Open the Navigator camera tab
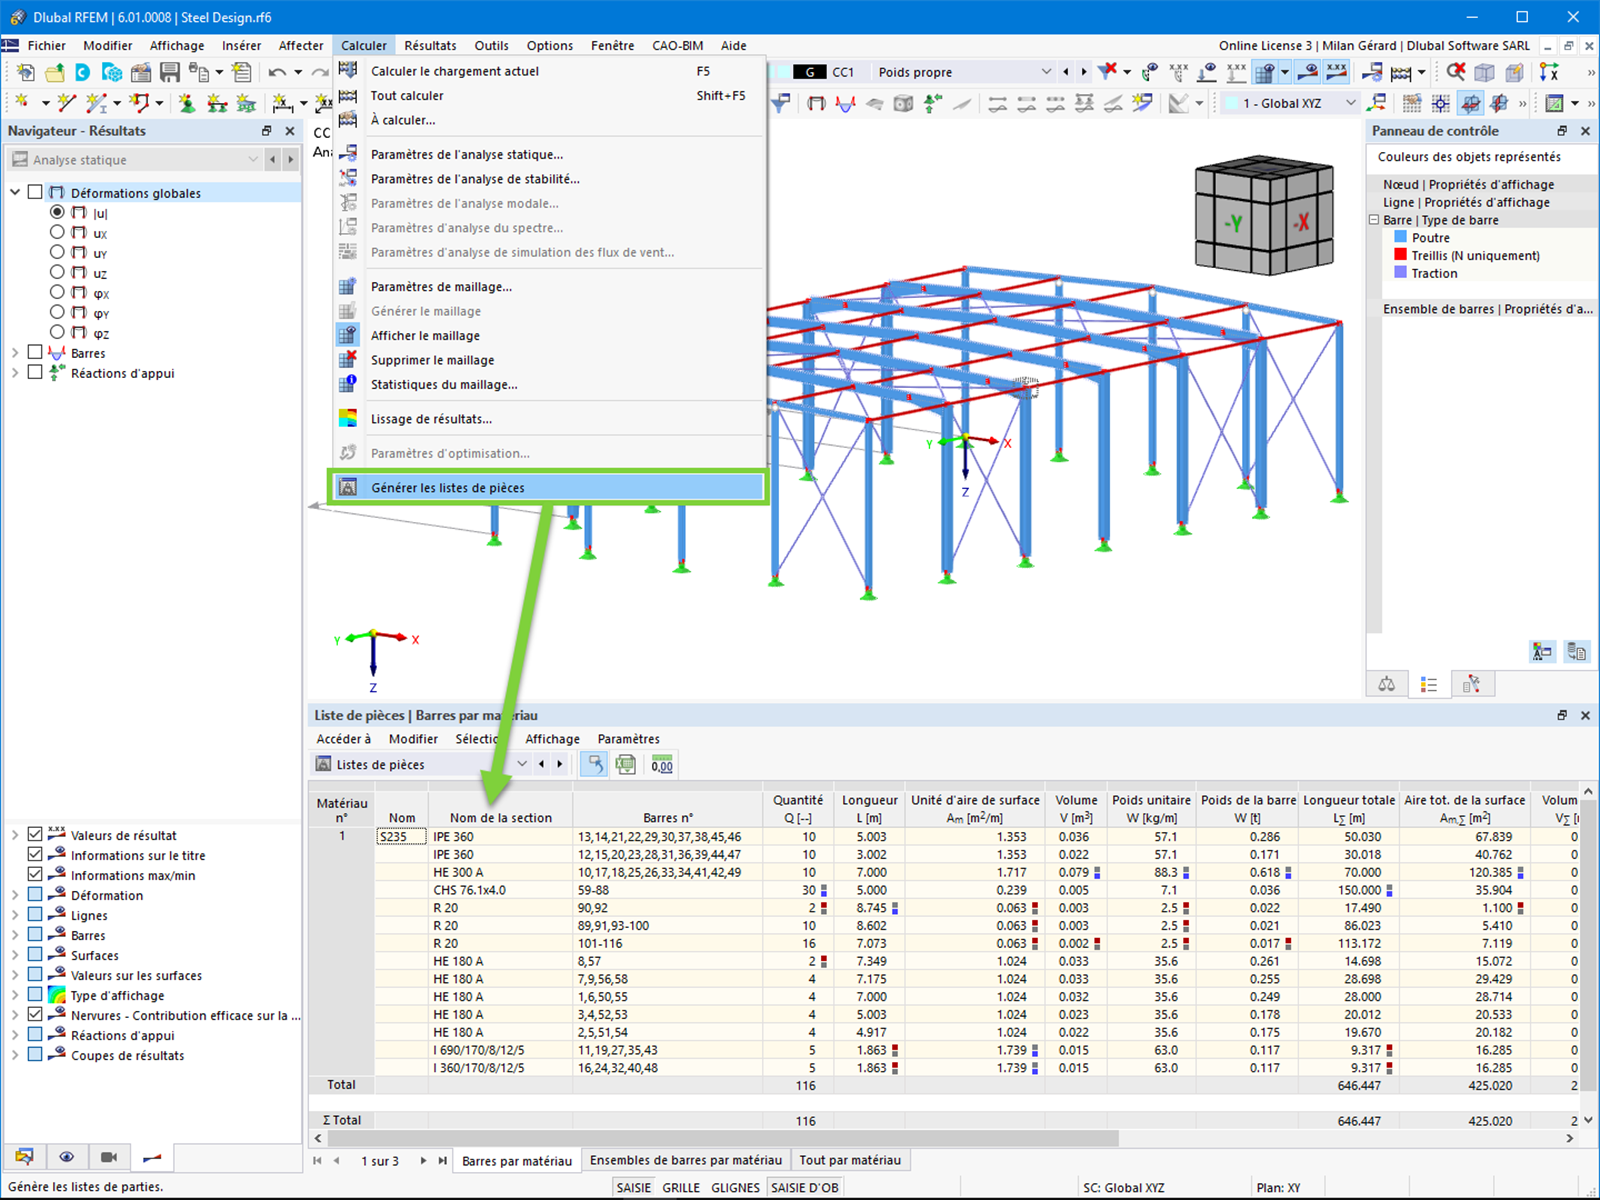Screen dimensions: 1600x1200 [109, 1157]
